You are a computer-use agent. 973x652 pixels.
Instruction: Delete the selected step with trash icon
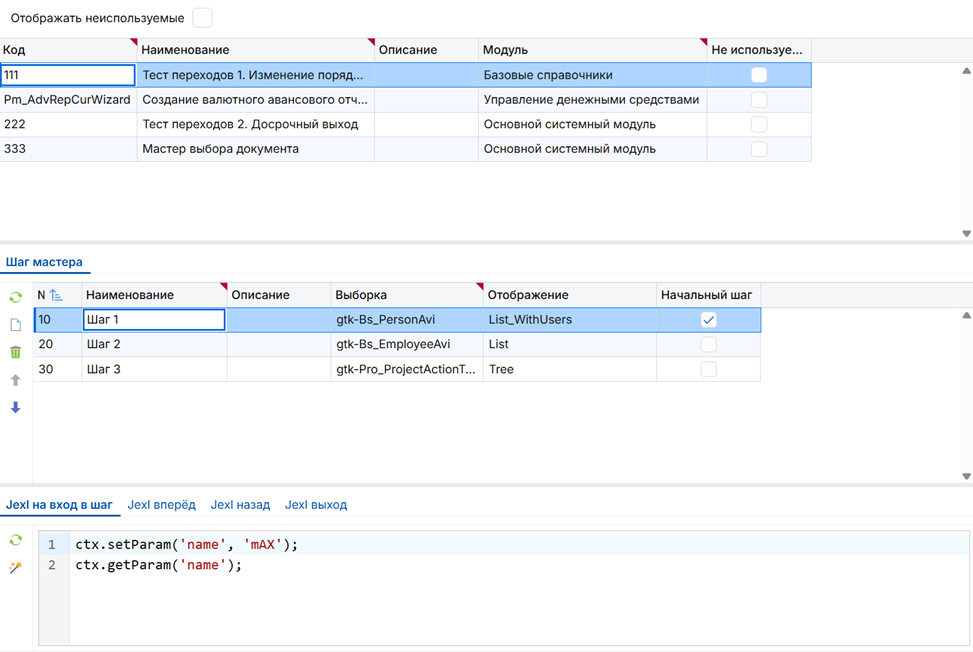tap(15, 352)
